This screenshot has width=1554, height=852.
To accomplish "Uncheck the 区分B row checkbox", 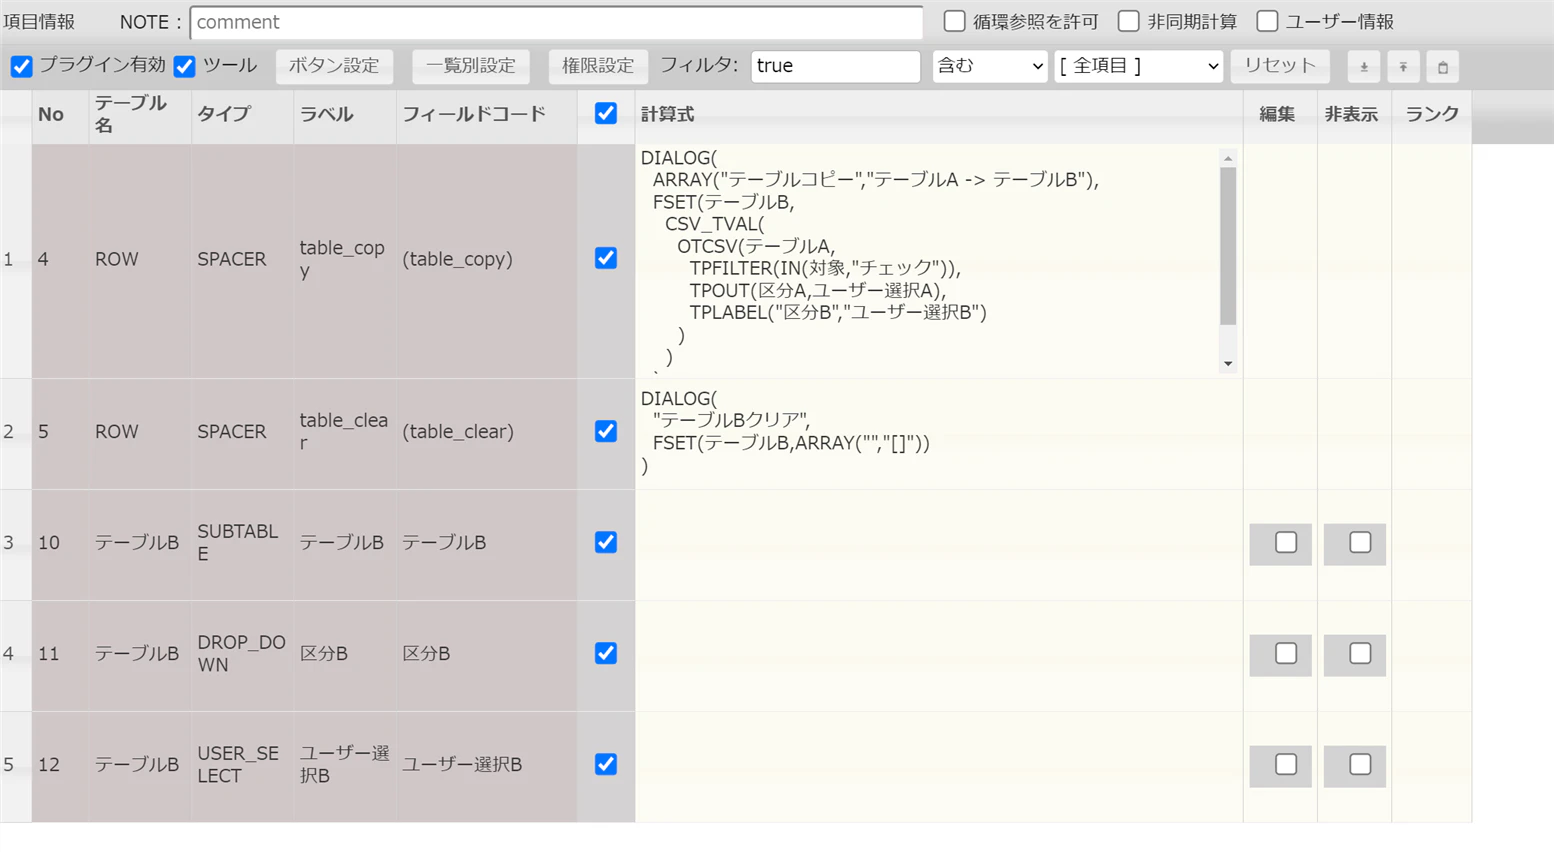I will [x=606, y=653].
